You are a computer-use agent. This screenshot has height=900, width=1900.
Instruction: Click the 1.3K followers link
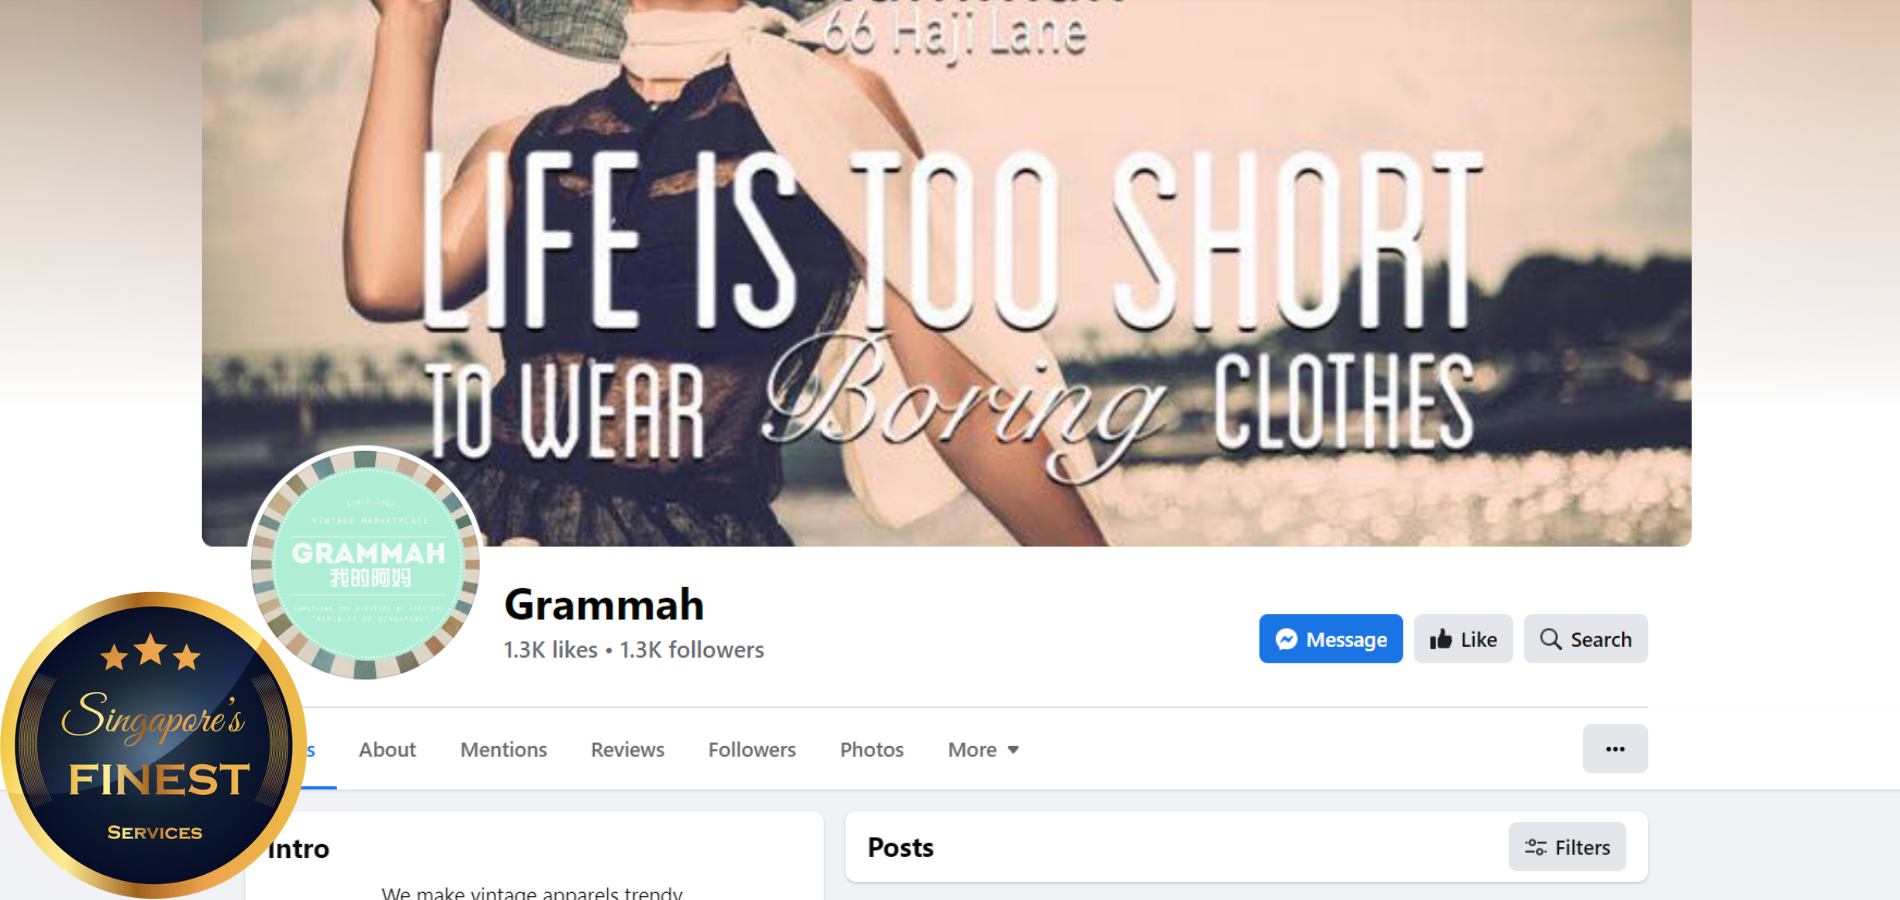pos(692,650)
